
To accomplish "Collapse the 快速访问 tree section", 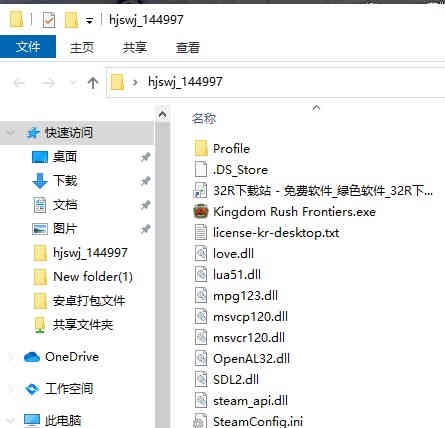I will [x=11, y=133].
